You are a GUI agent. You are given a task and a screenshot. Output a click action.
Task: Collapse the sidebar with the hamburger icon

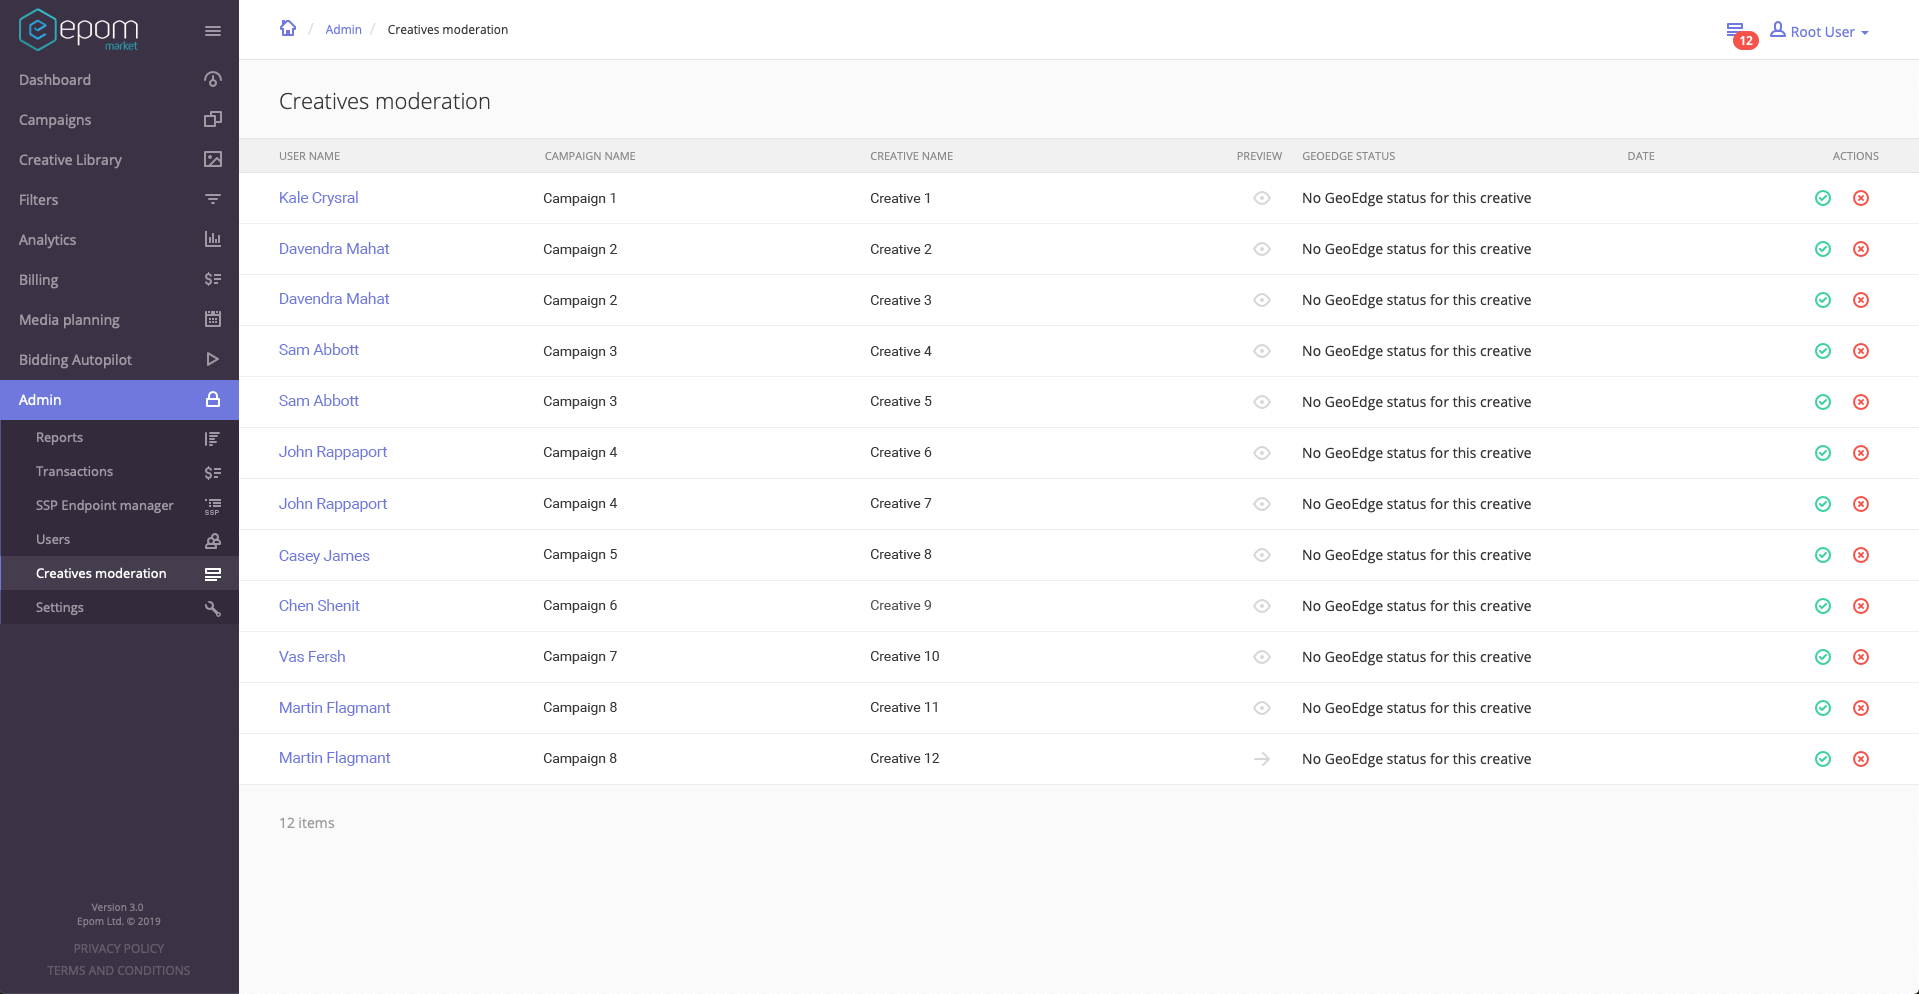click(x=213, y=31)
